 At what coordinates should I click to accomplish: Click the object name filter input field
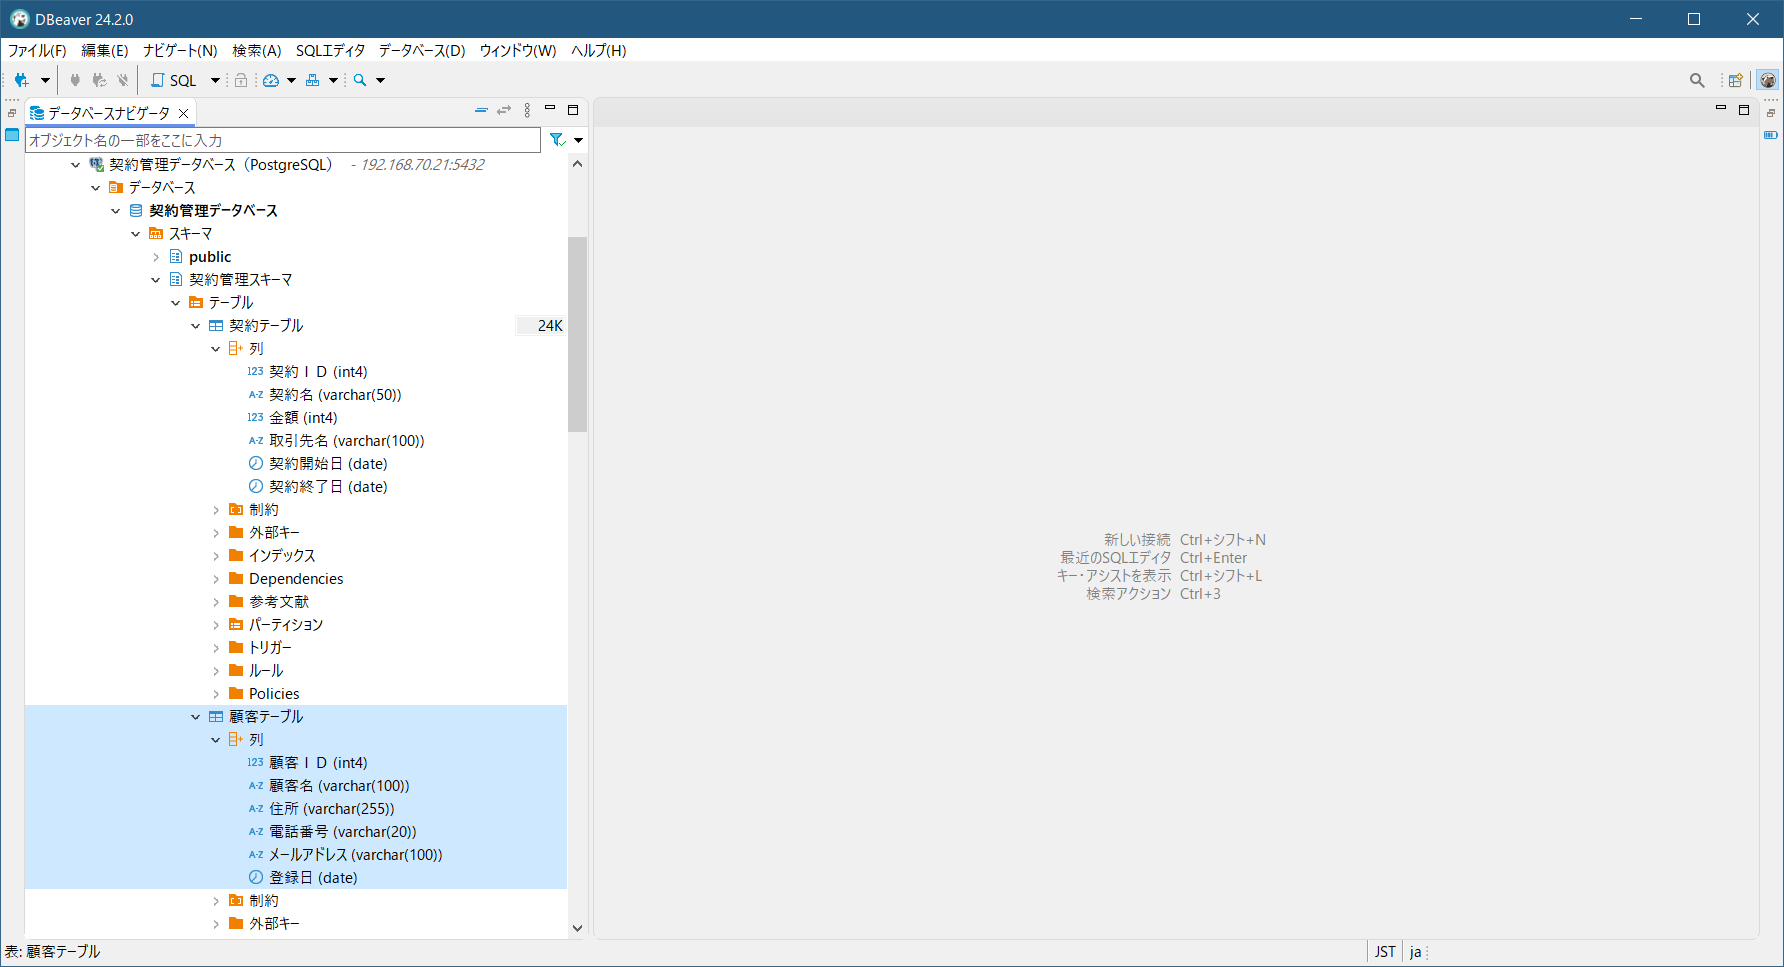[283, 140]
